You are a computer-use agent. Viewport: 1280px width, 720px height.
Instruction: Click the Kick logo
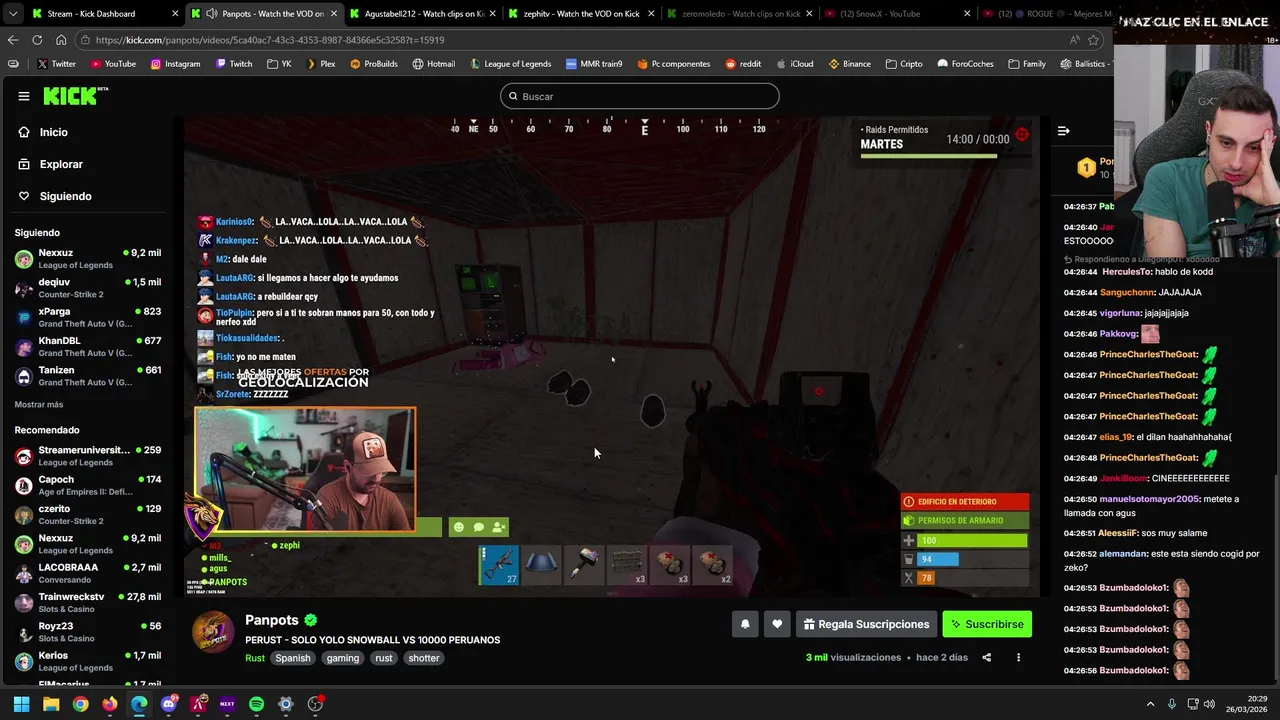[x=75, y=96]
